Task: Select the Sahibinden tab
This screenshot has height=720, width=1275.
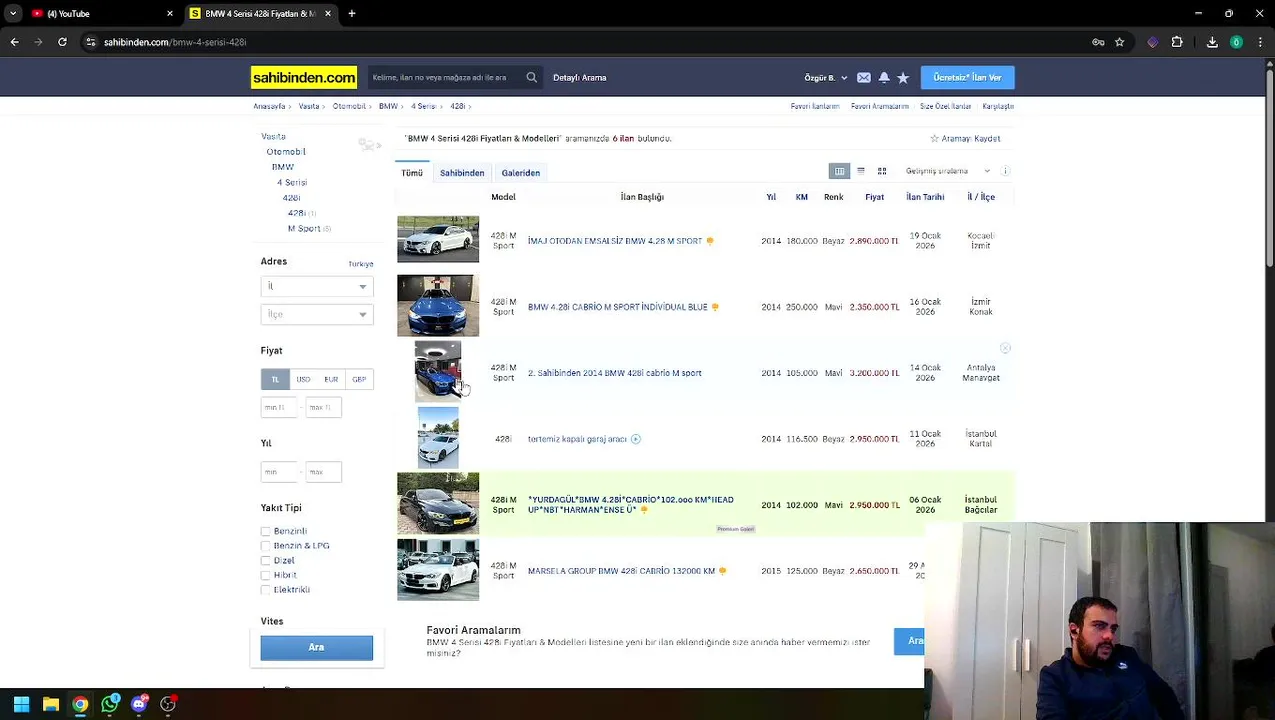Action: [462, 173]
